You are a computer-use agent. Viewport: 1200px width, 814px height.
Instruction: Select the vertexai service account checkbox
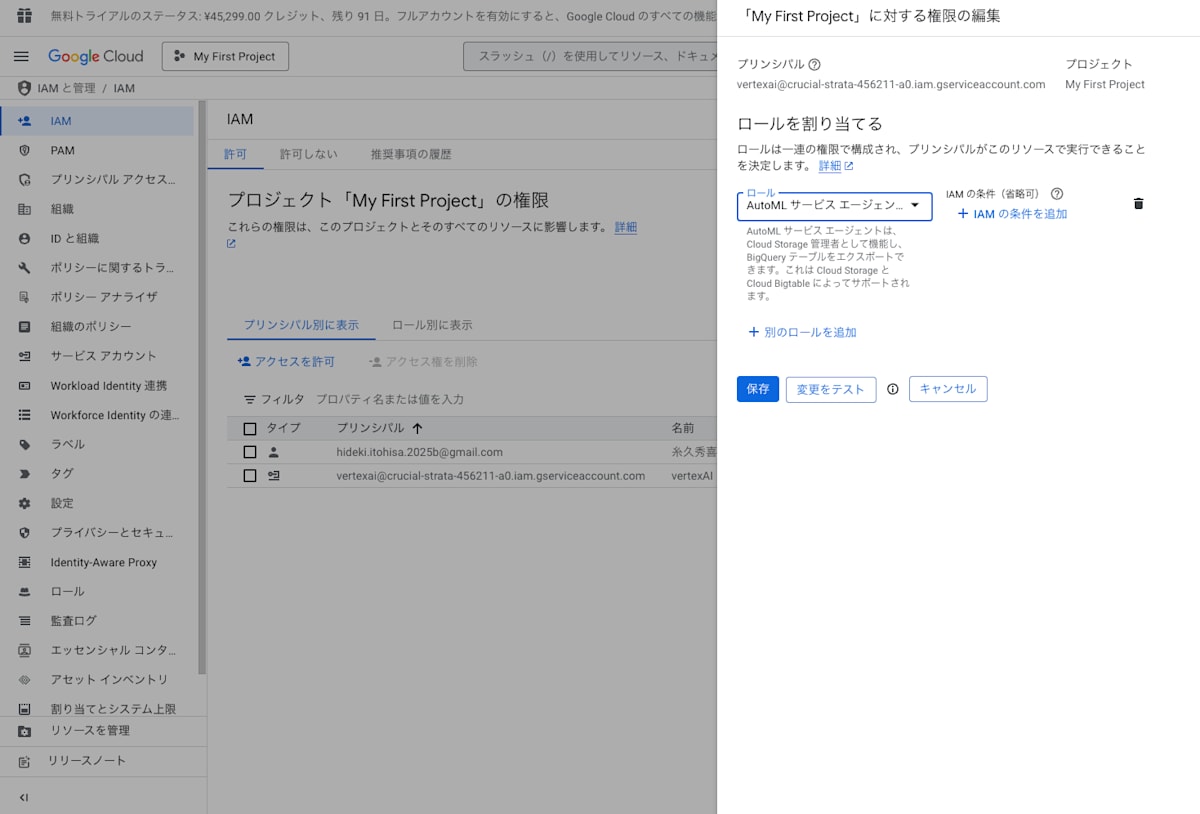tap(250, 475)
